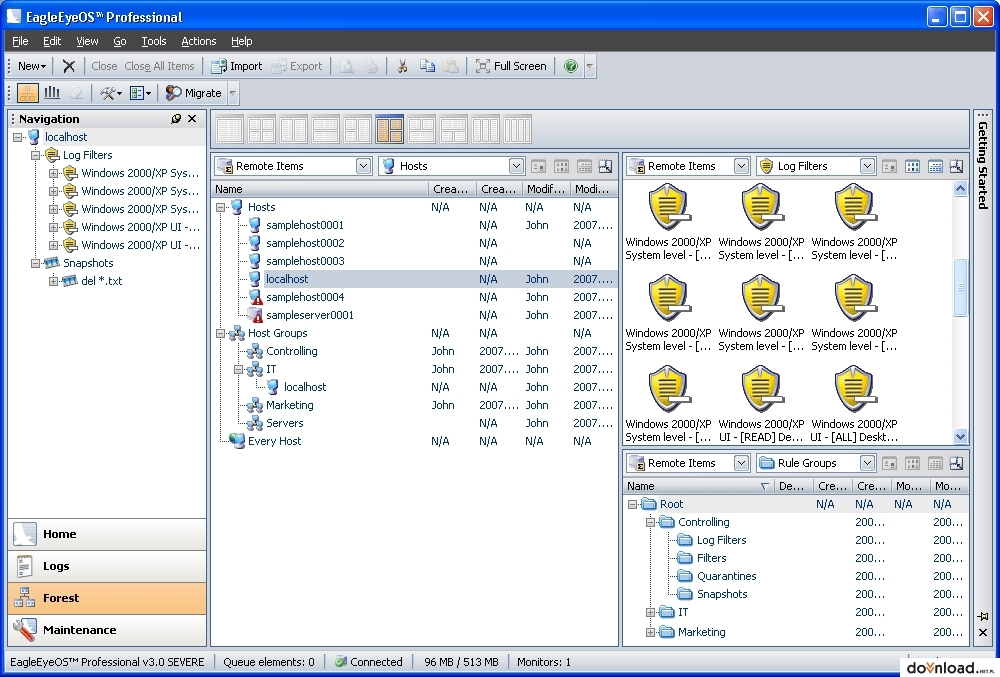The image size is (1000, 677).
Task: Open the New dropdown in the toolbar
Action: (x=32, y=66)
